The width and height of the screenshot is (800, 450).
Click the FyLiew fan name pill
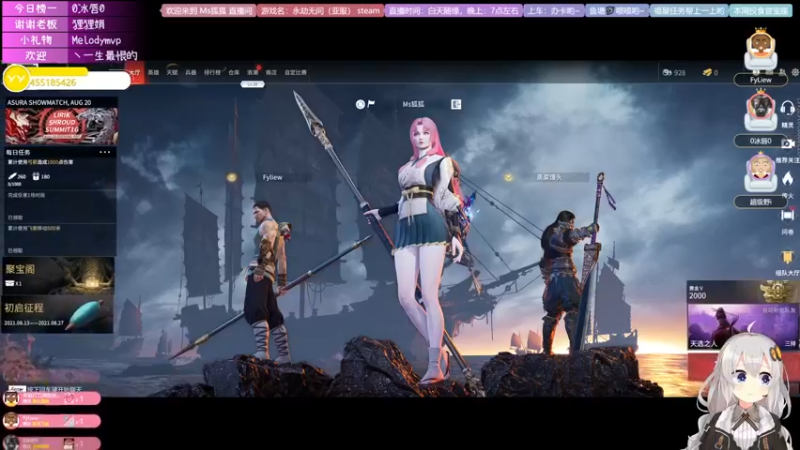(760, 80)
